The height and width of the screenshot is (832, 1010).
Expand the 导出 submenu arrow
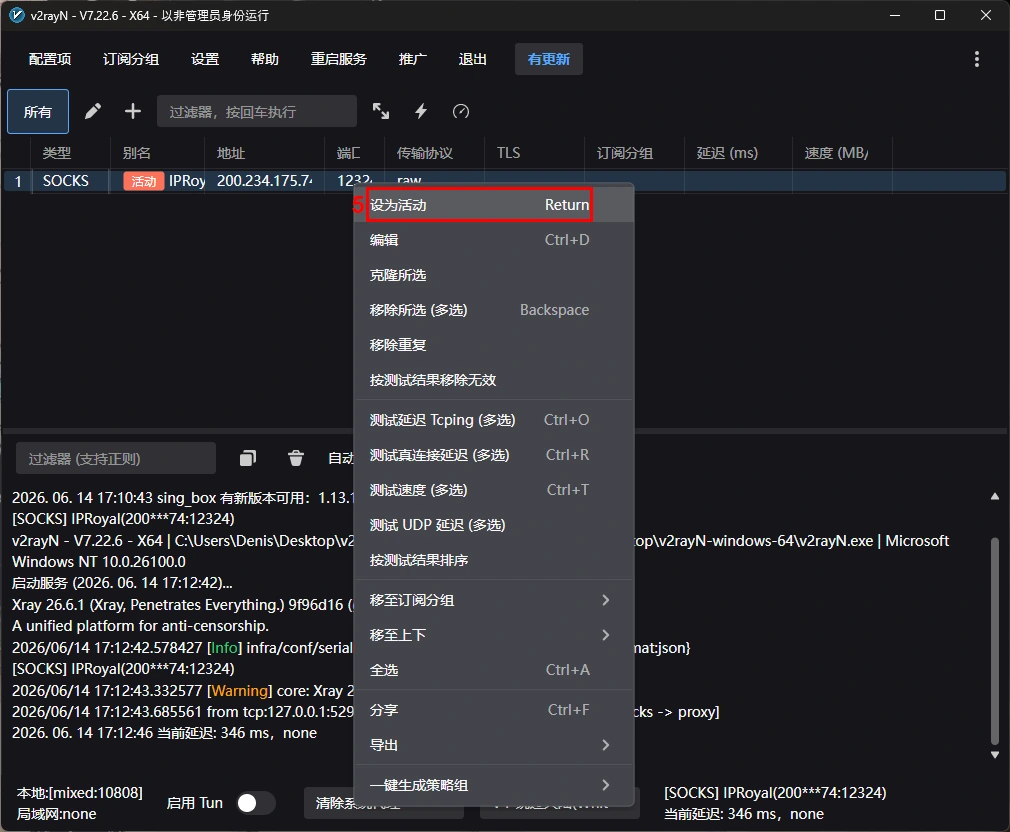605,745
